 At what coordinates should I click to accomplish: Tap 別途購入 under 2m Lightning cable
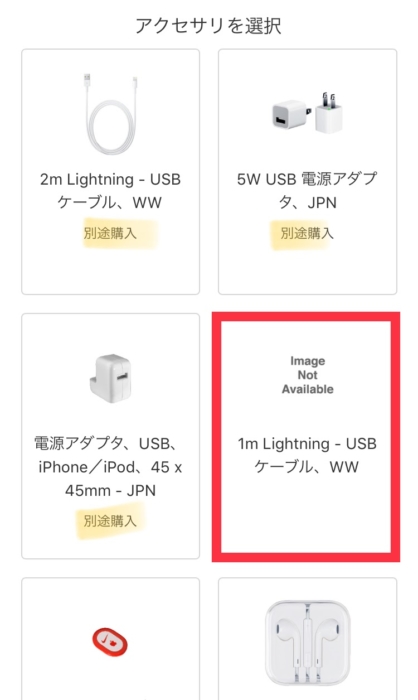(x=110, y=233)
